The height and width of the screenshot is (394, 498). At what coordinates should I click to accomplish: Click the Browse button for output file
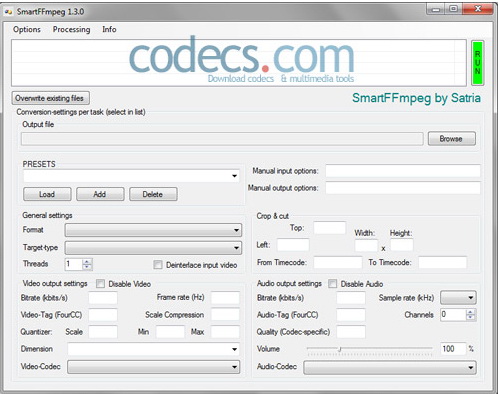pos(451,139)
